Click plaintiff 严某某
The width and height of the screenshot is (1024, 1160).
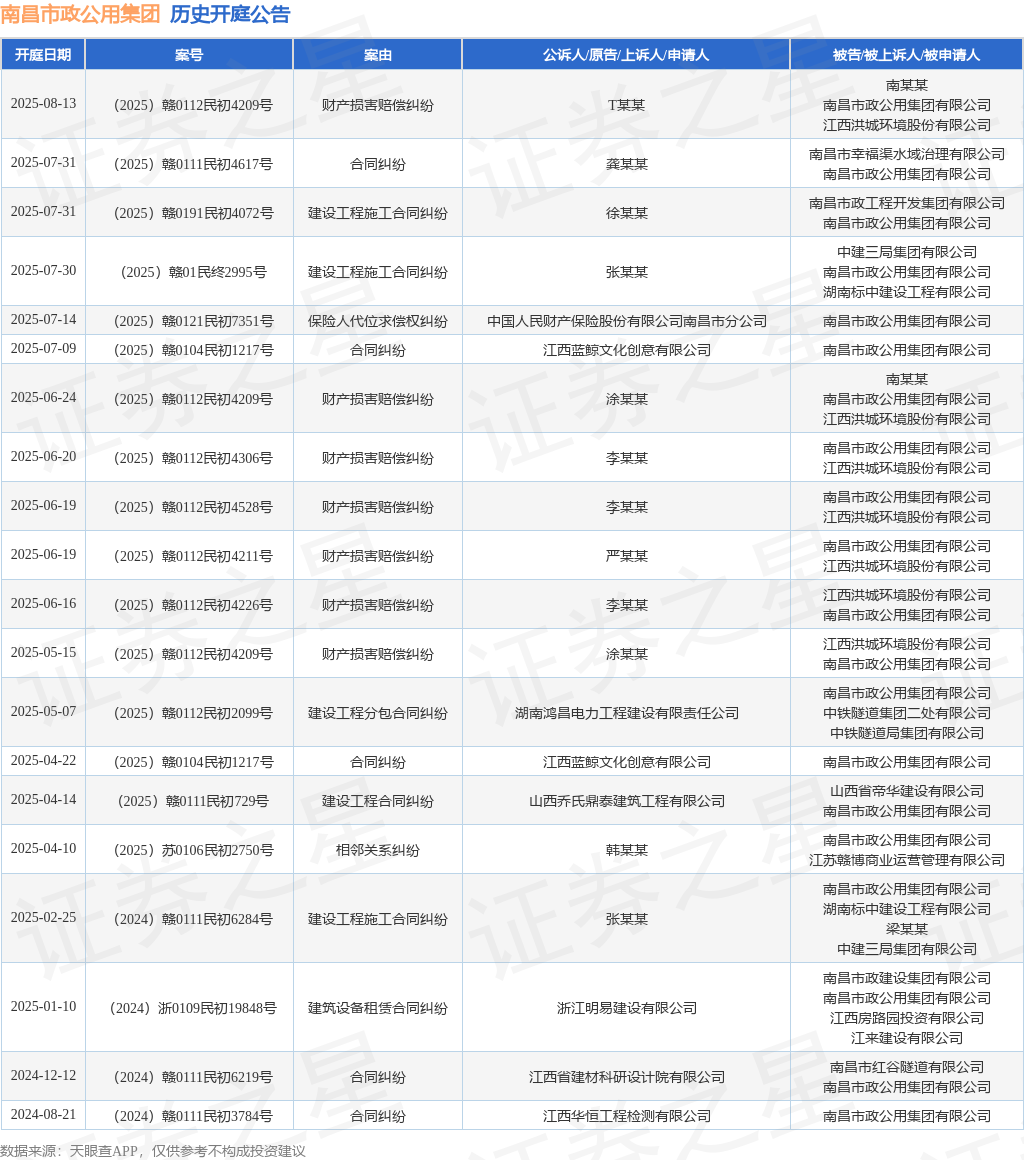627,556
